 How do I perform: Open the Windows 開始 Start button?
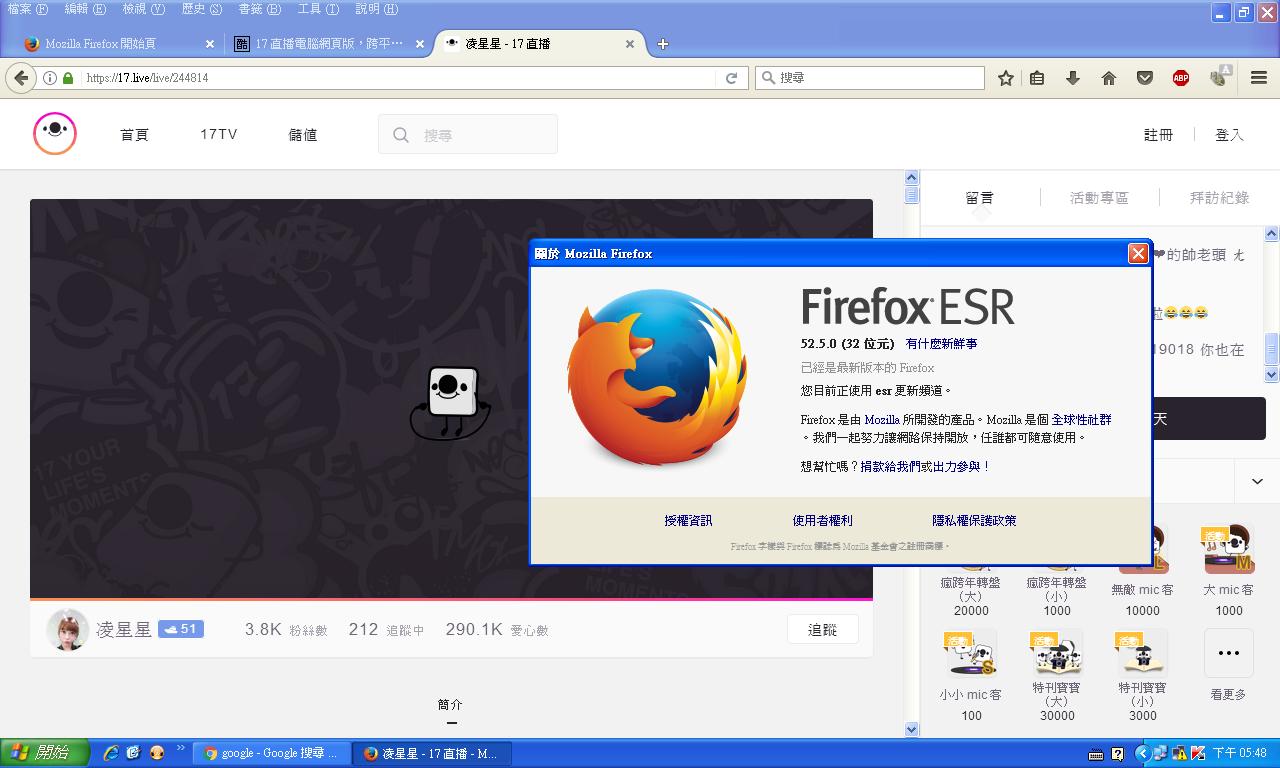pyautogui.click(x=45, y=753)
